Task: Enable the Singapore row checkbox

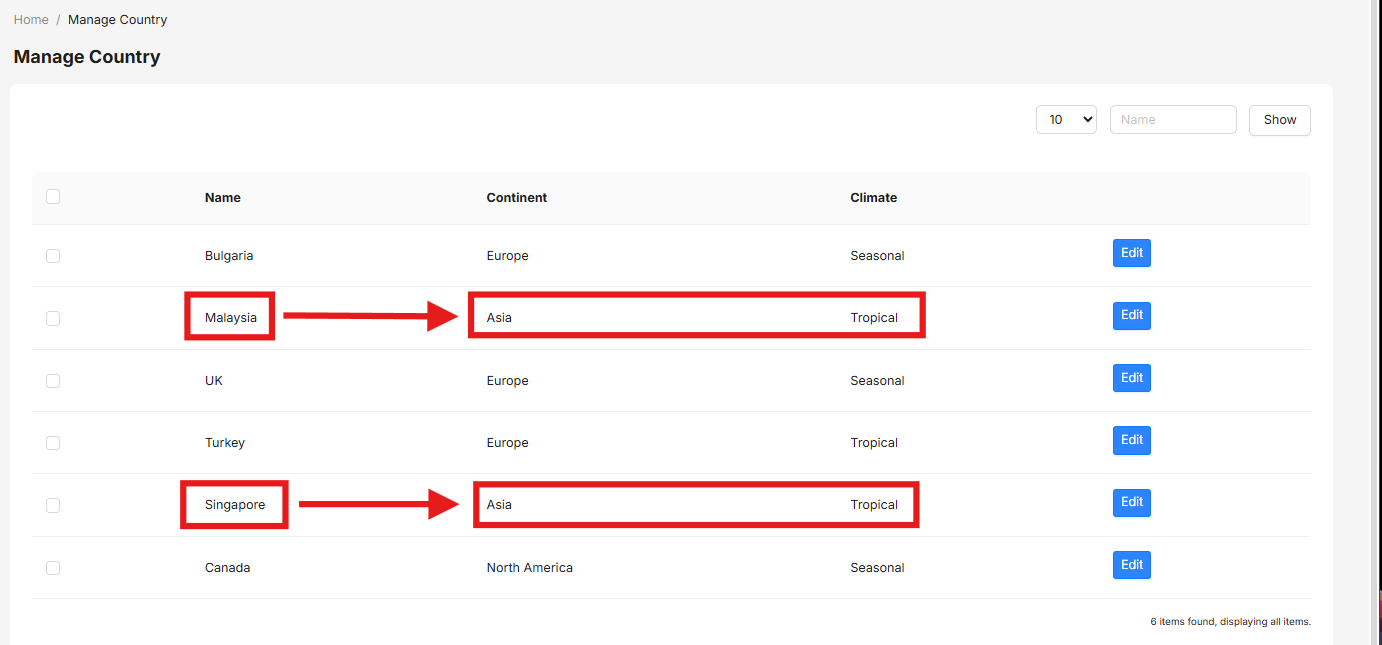Action: click(x=53, y=506)
